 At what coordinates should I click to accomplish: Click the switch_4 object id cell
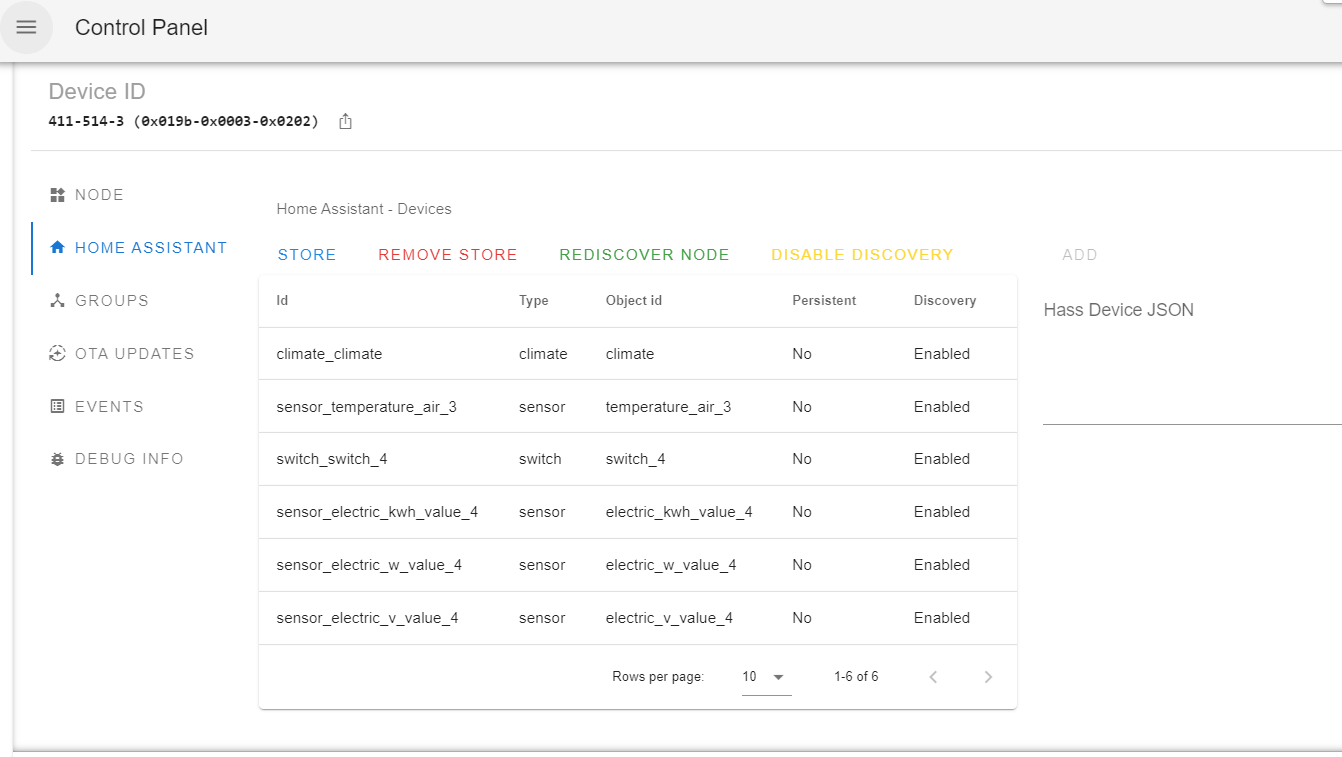click(636, 459)
